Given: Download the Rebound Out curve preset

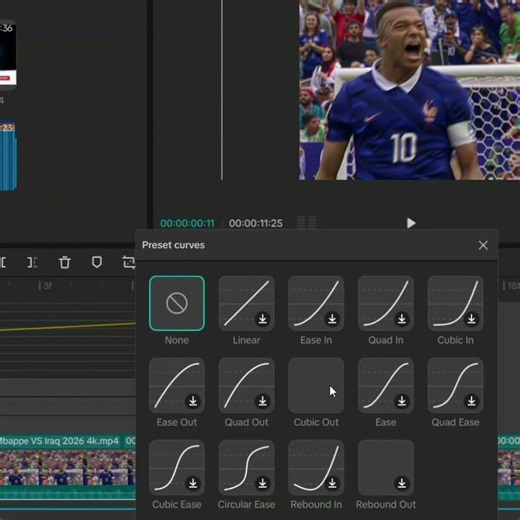Looking at the screenshot, I should pos(402,483).
